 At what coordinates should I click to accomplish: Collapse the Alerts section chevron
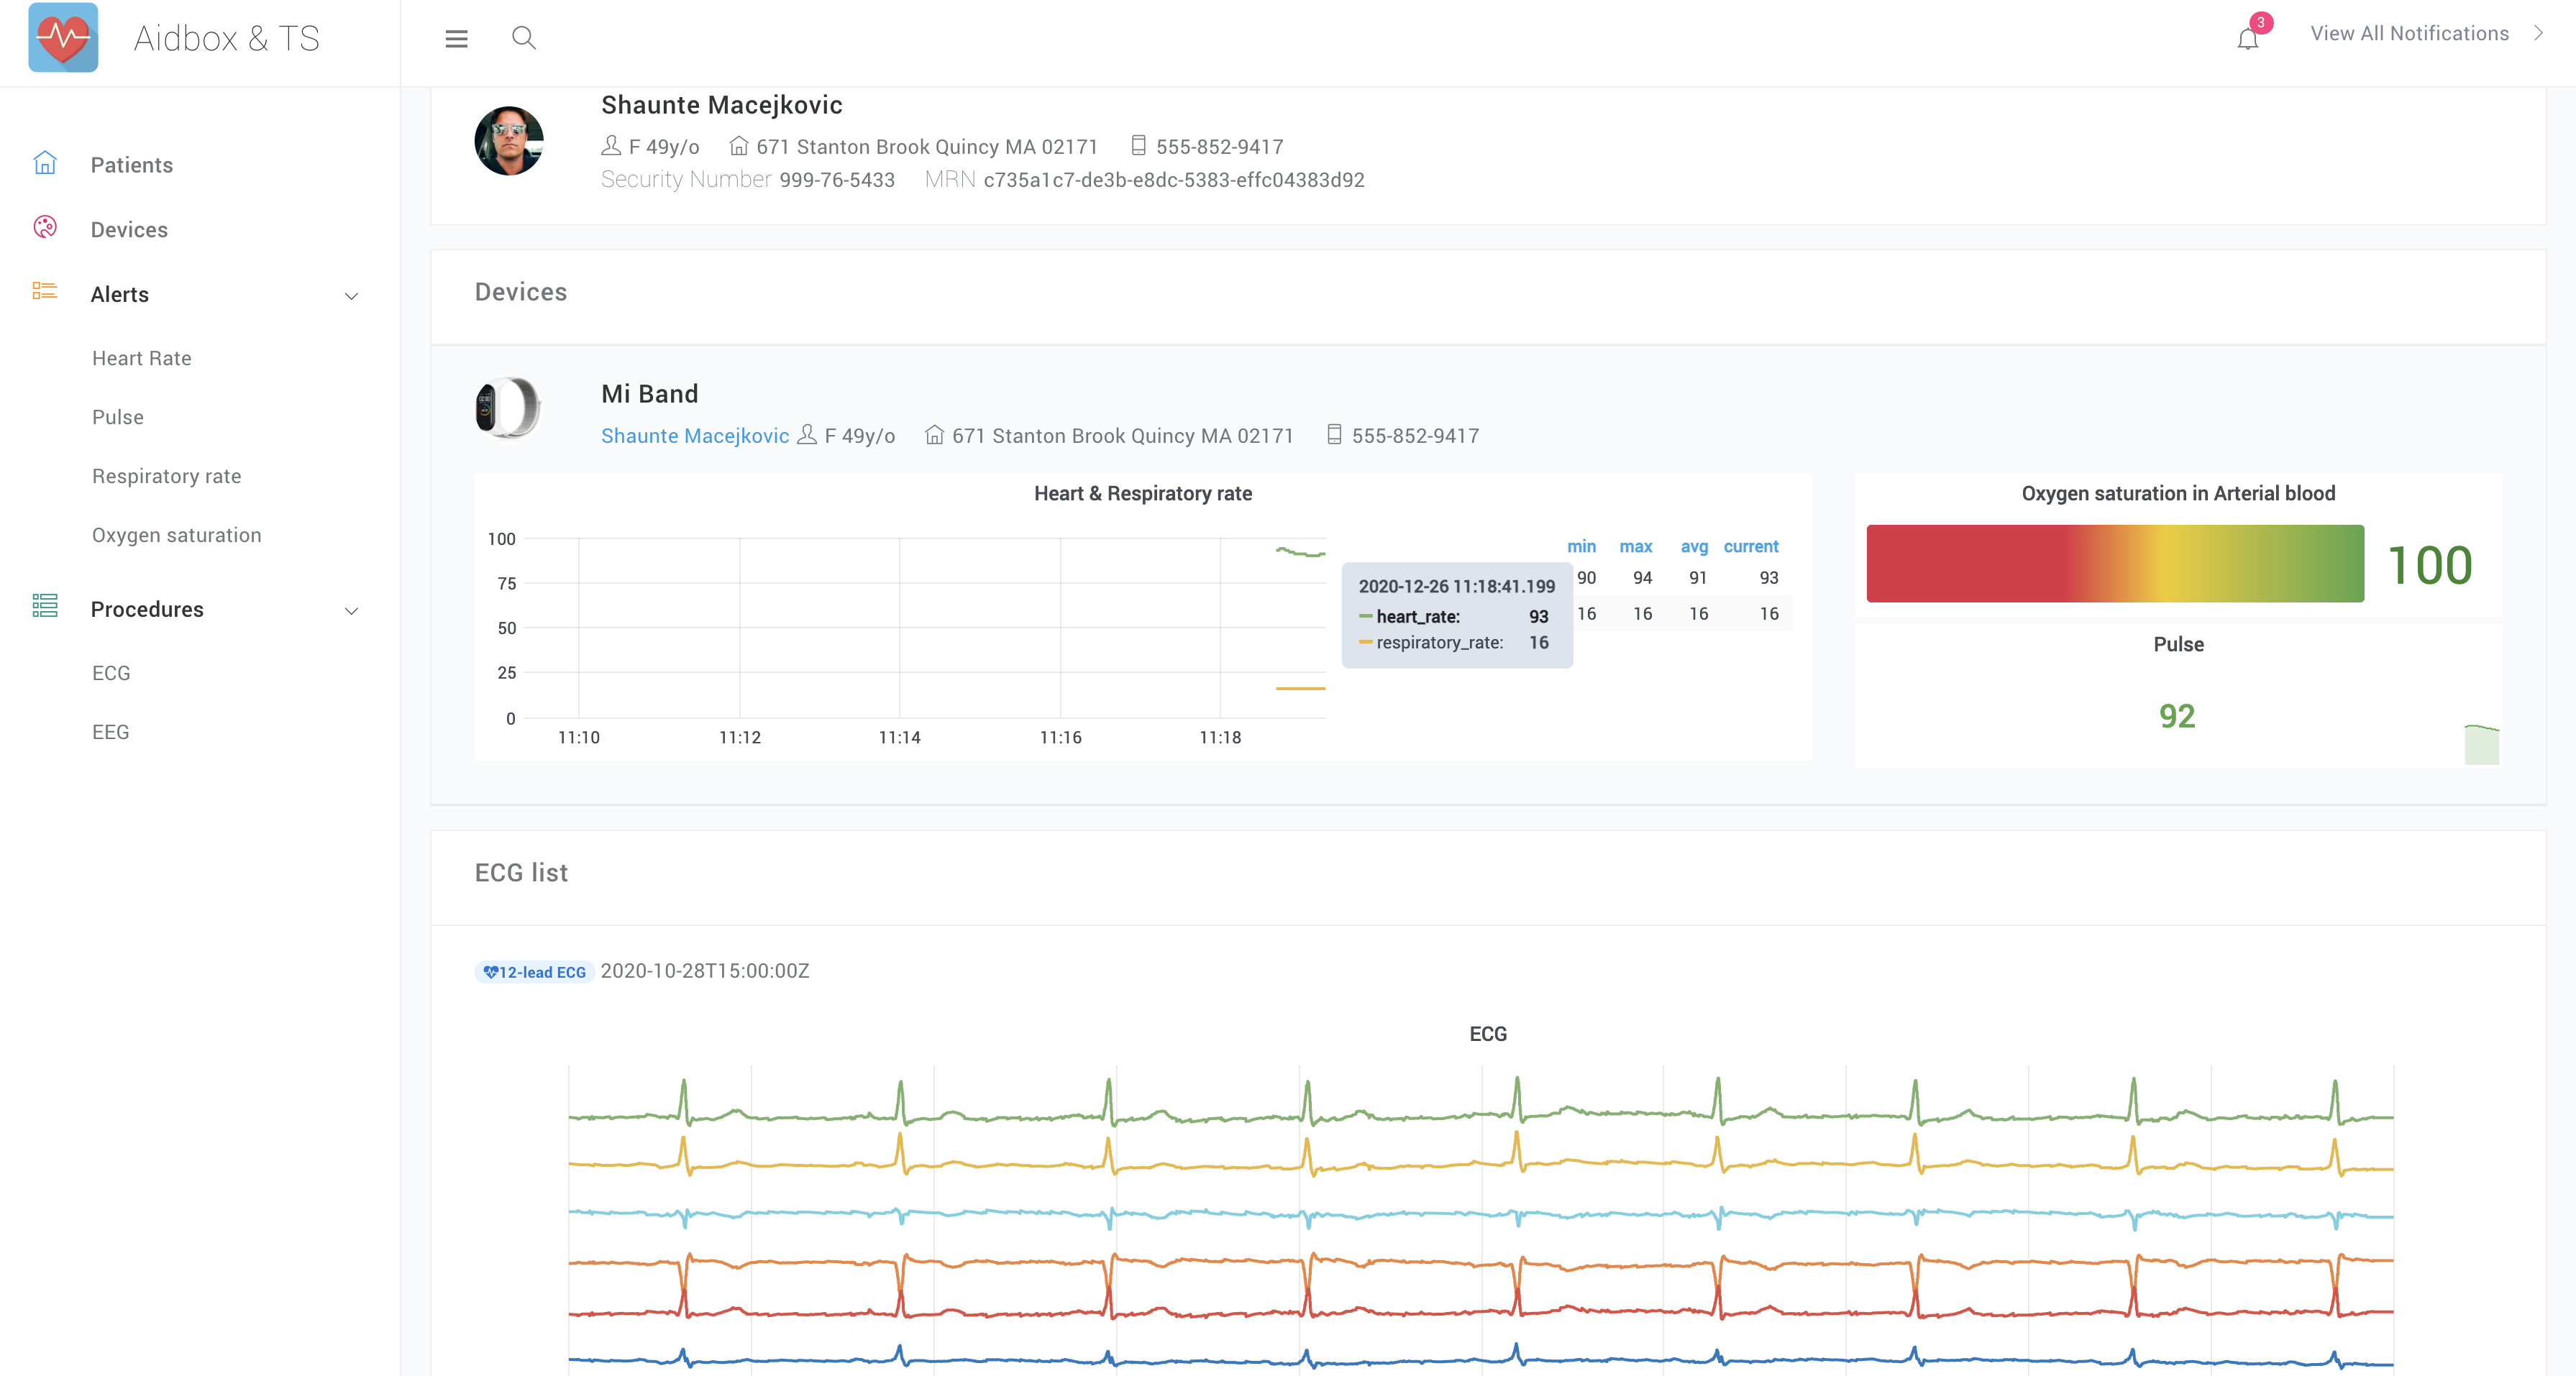coord(350,296)
